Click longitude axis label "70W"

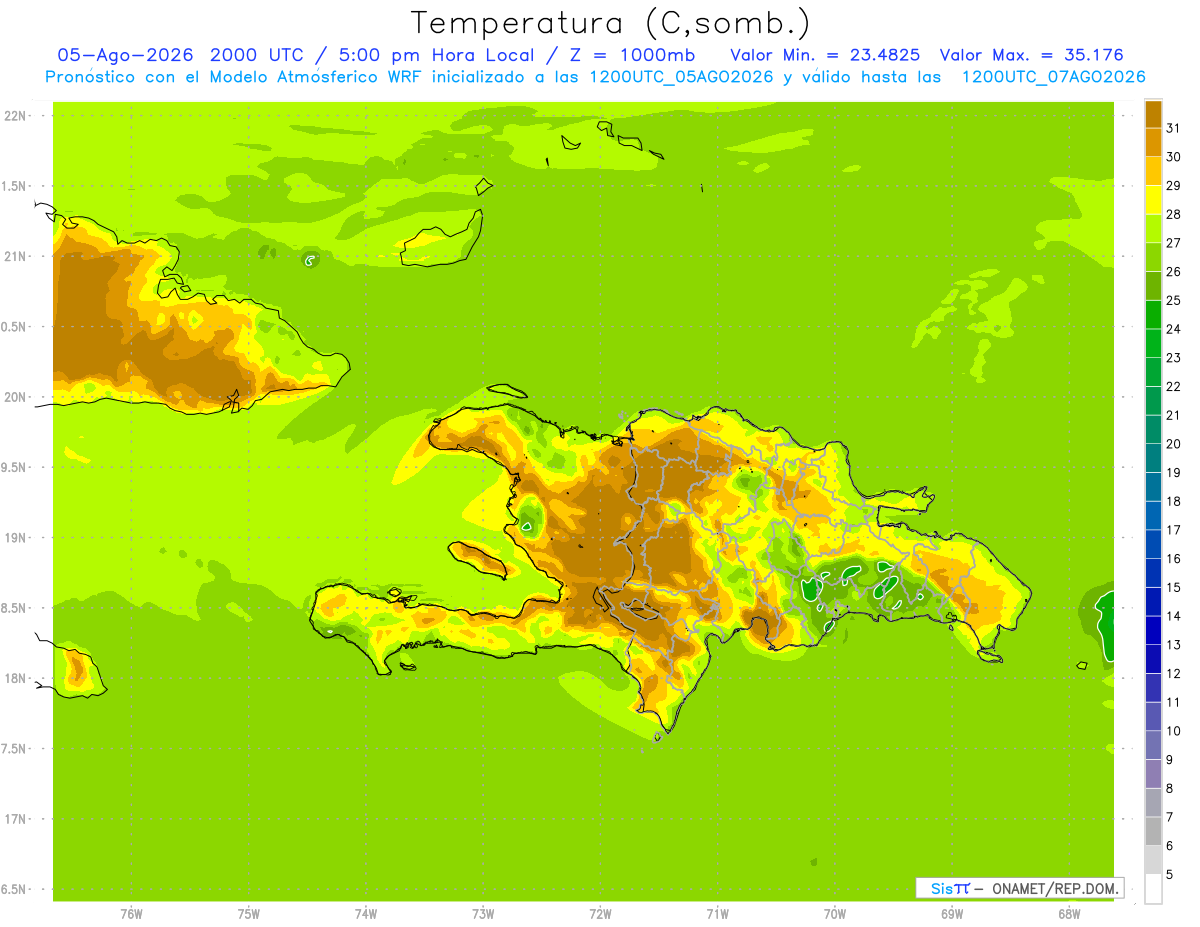pyautogui.click(x=835, y=914)
